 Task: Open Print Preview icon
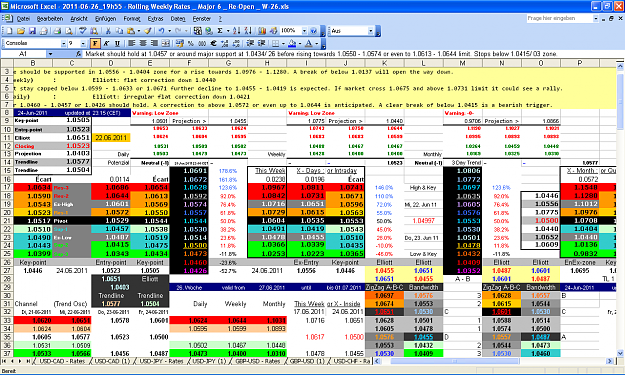tap(69, 31)
